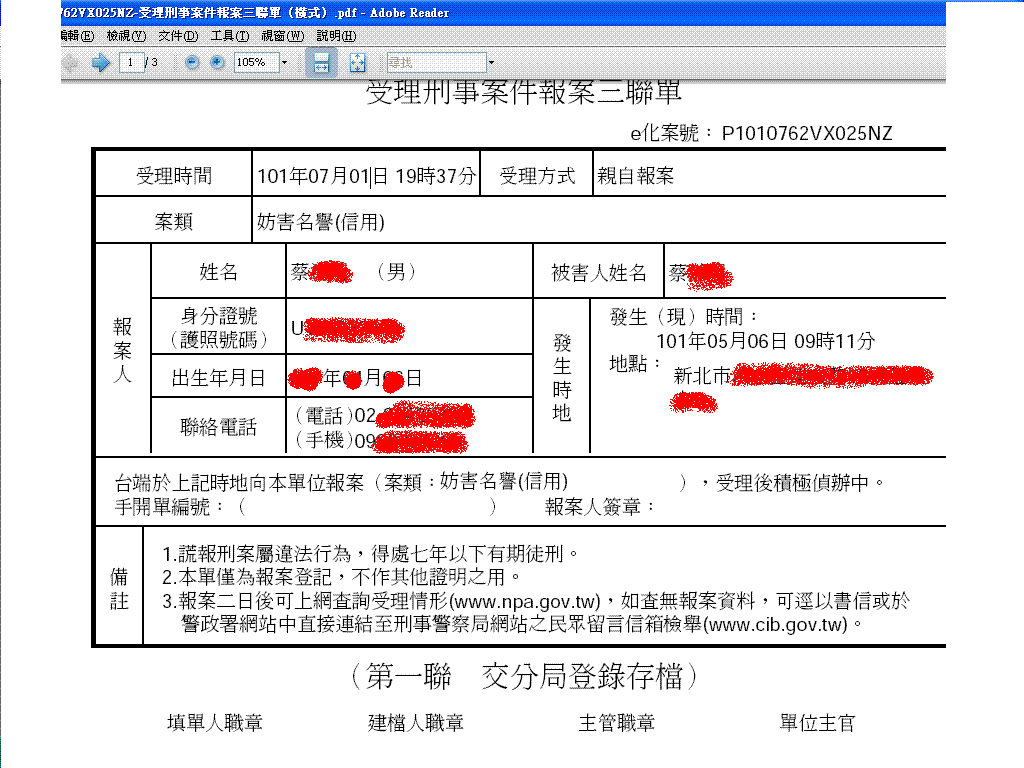
Task: Open the 視窗(W) menu
Action: [x=282, y=36]
